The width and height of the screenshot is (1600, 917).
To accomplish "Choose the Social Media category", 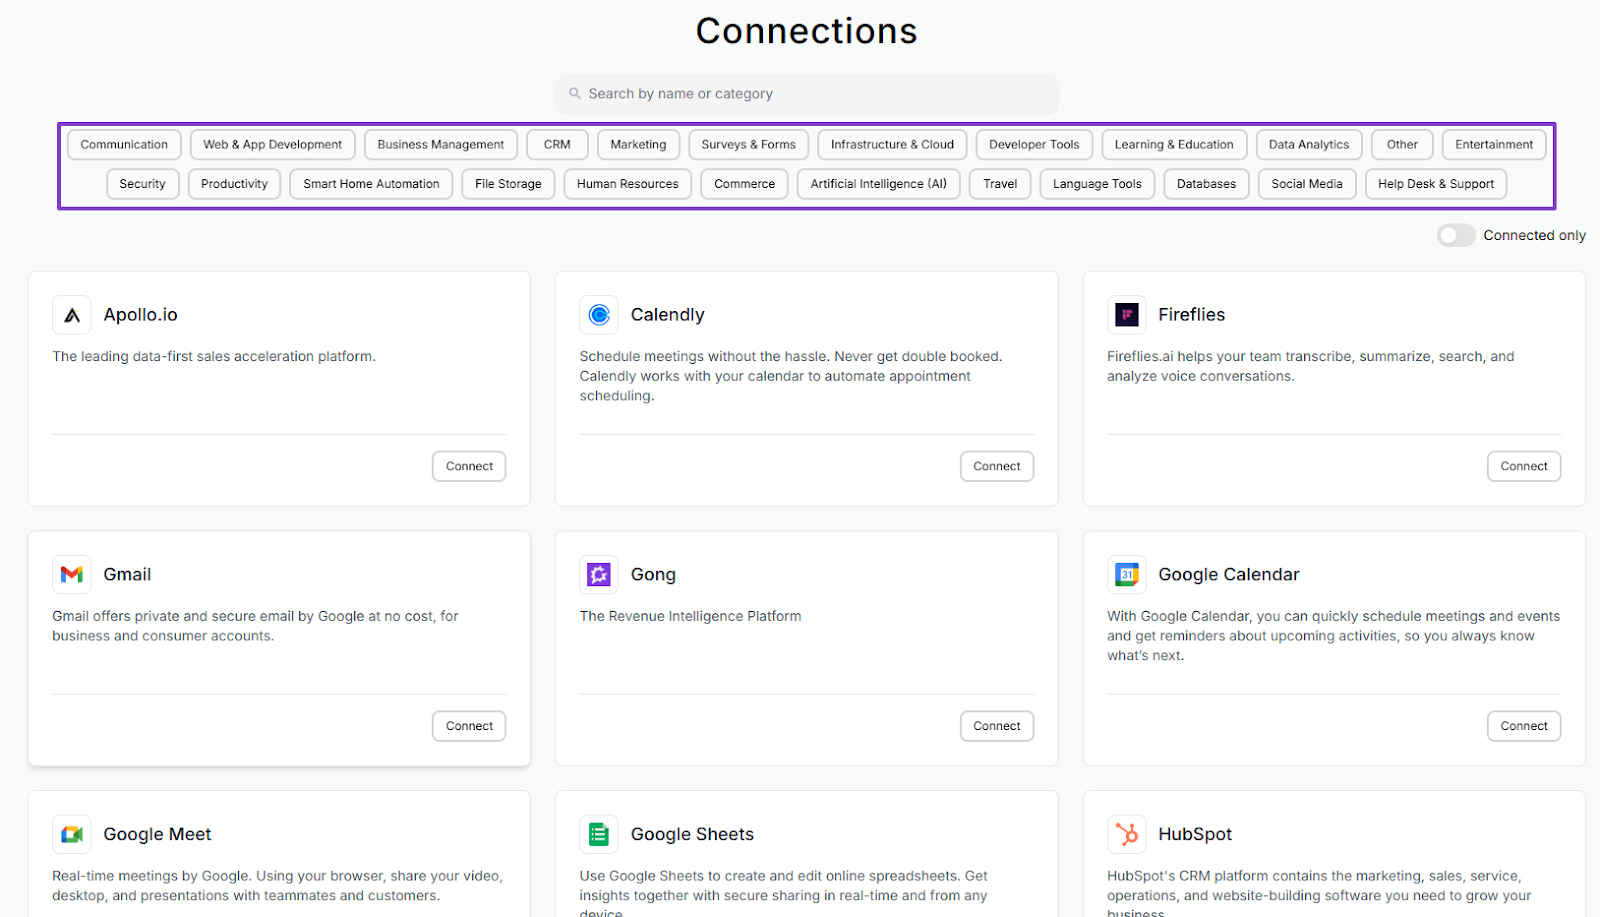I will (x=1307, y=184).
